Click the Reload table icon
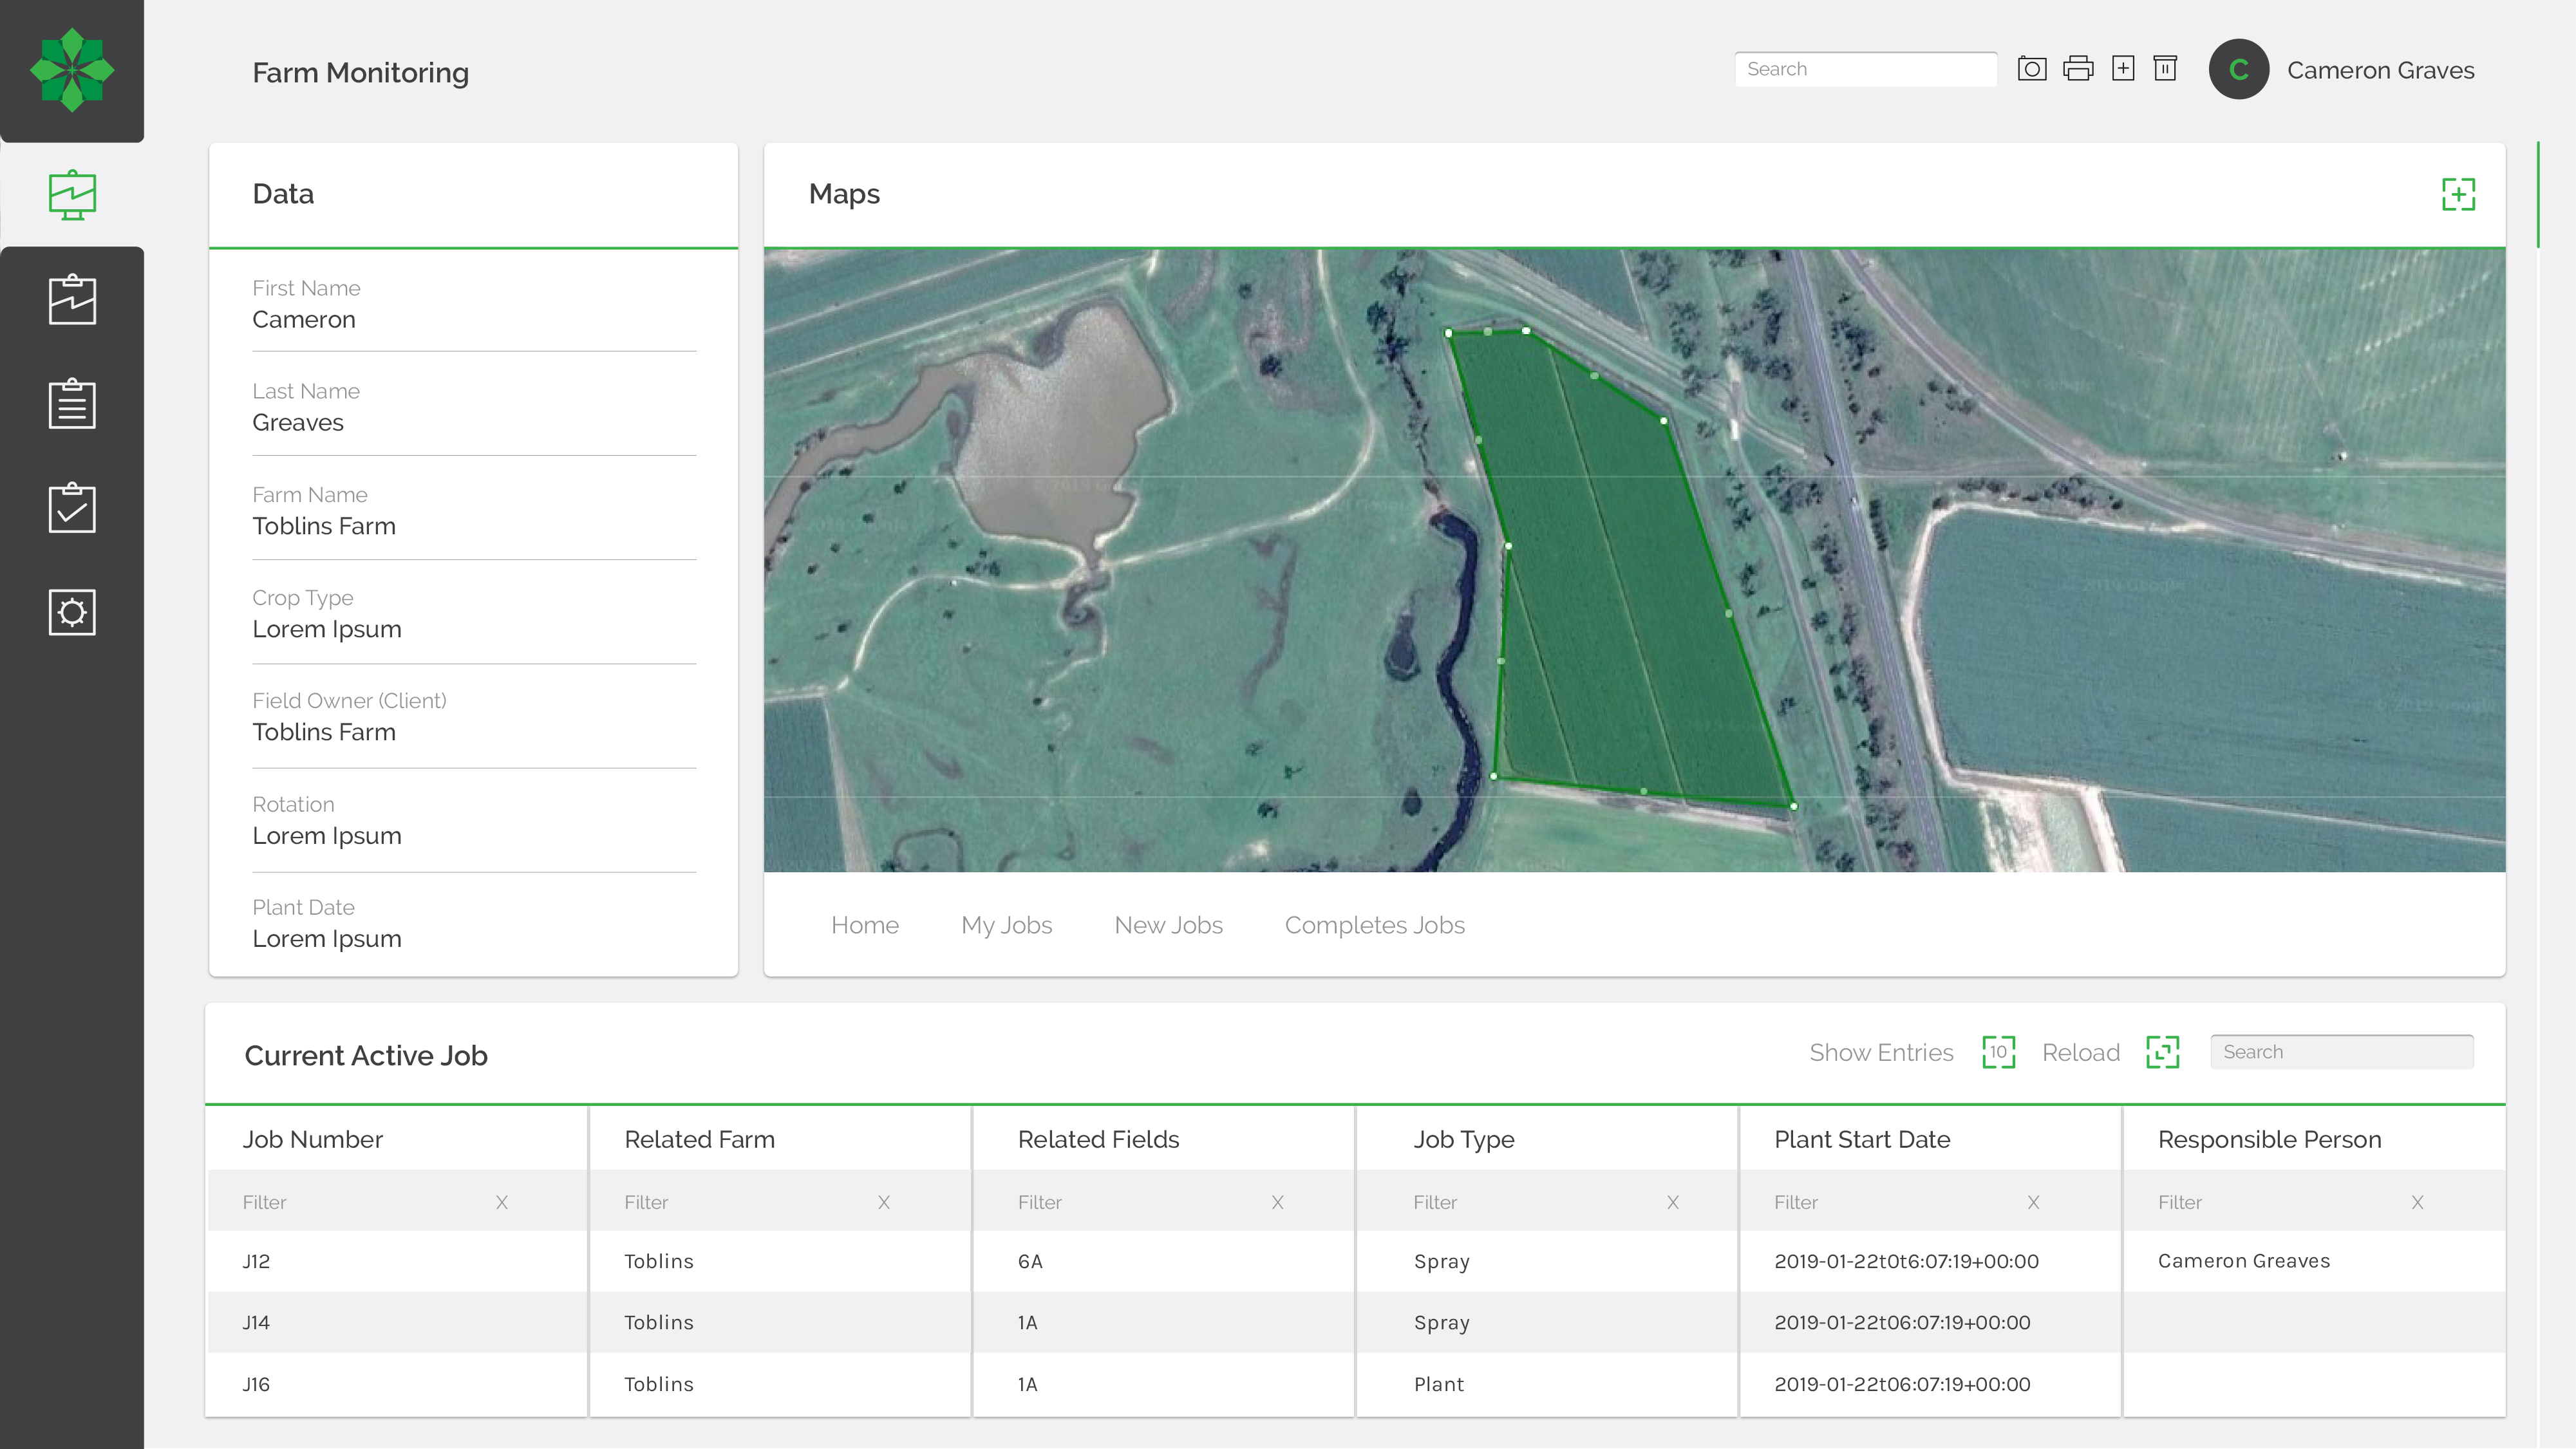 [x=2162, y=1052]
